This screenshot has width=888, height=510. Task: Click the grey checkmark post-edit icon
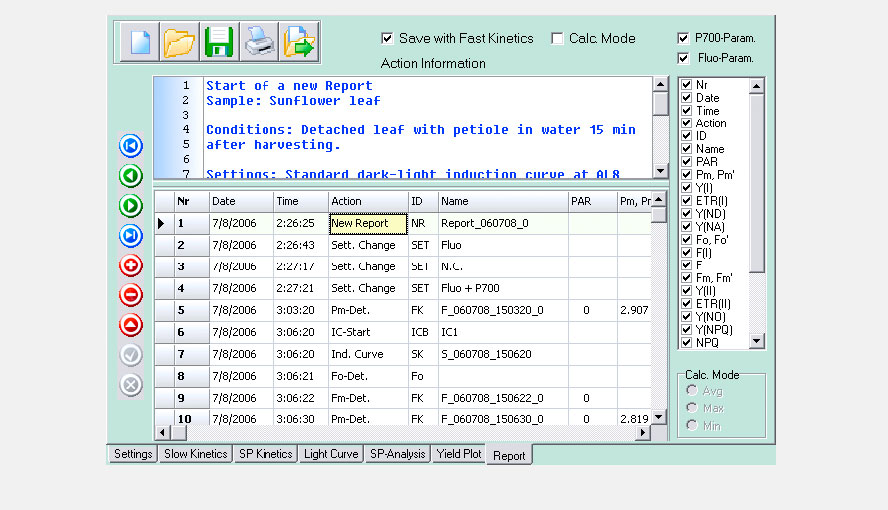pyautogui.click(x=130, y=355)
